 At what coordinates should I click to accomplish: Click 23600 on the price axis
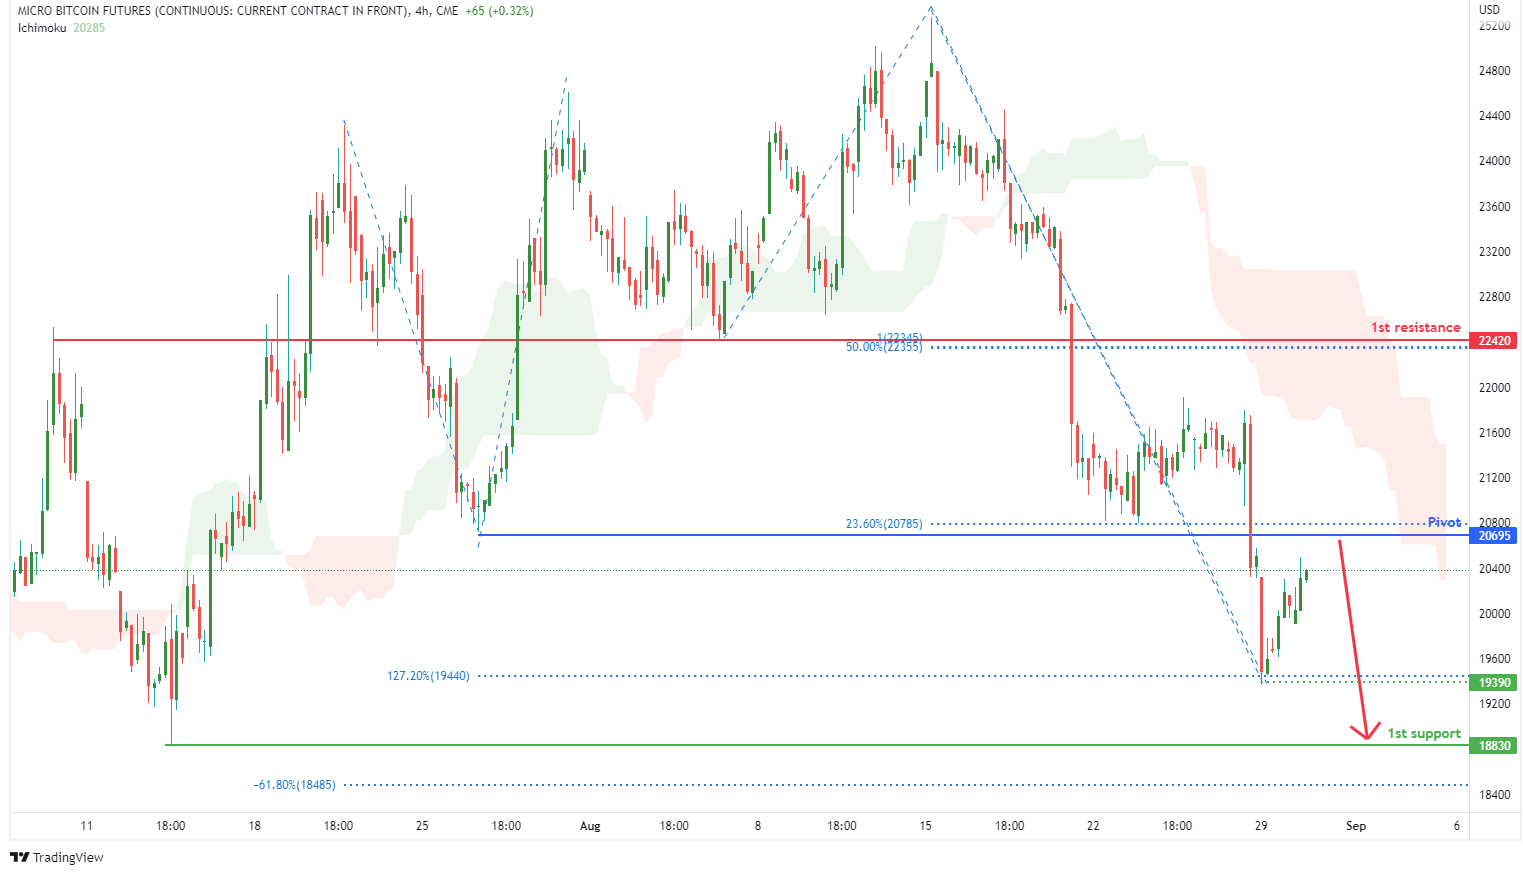[1495, 207]
